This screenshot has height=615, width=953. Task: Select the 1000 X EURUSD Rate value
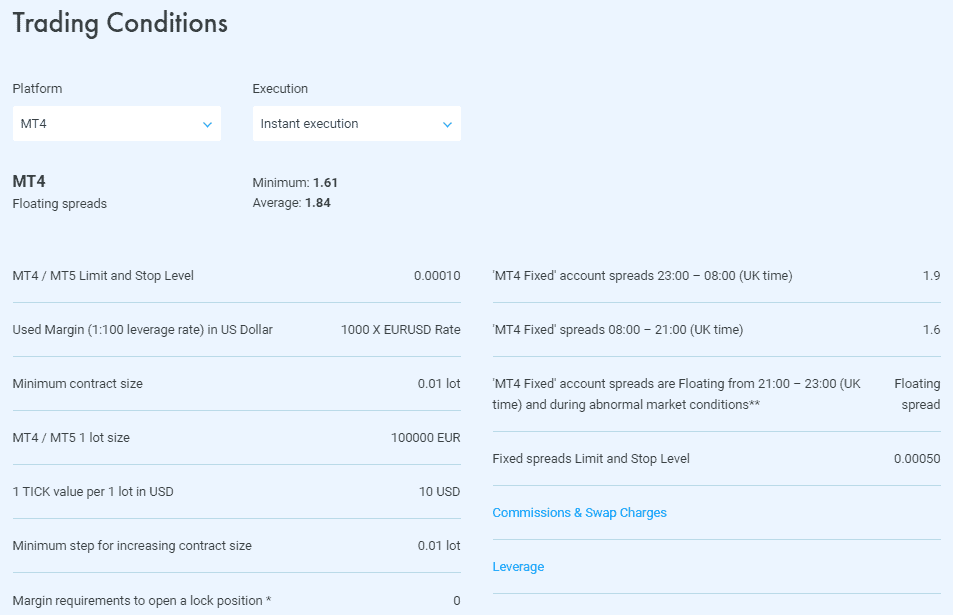point(401,330)
